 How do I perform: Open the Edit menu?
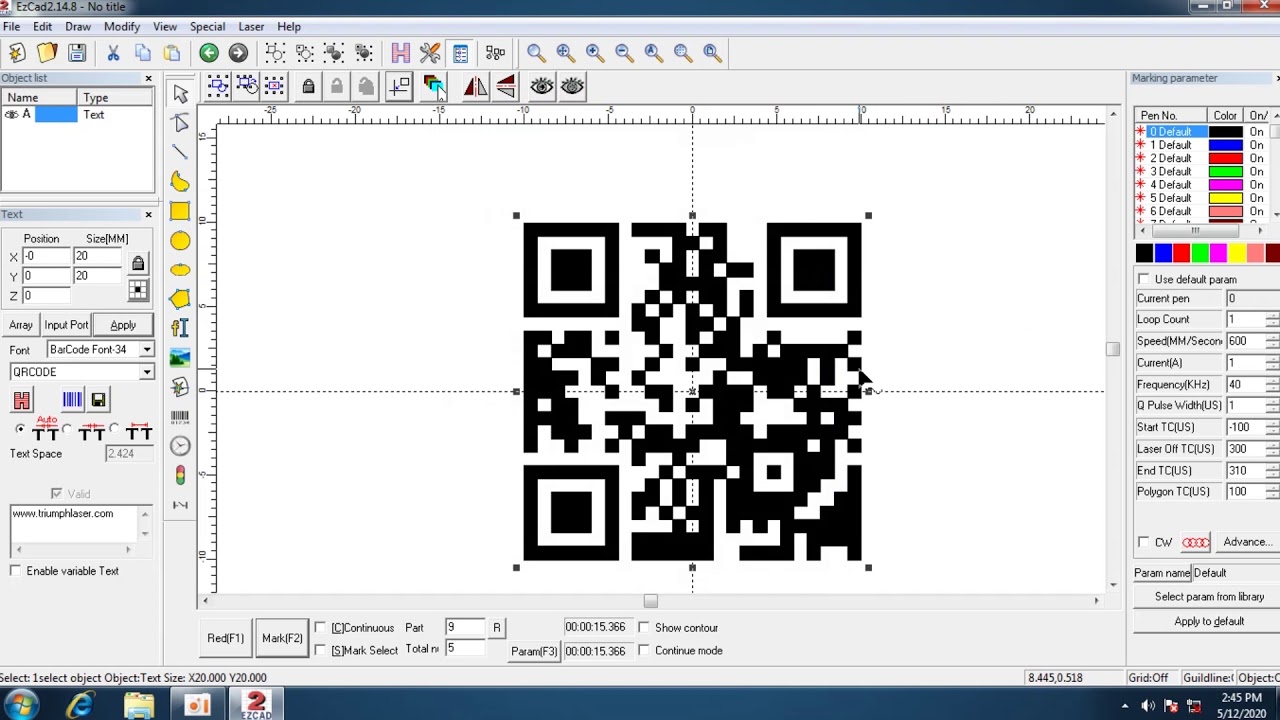tap(43, 27)
